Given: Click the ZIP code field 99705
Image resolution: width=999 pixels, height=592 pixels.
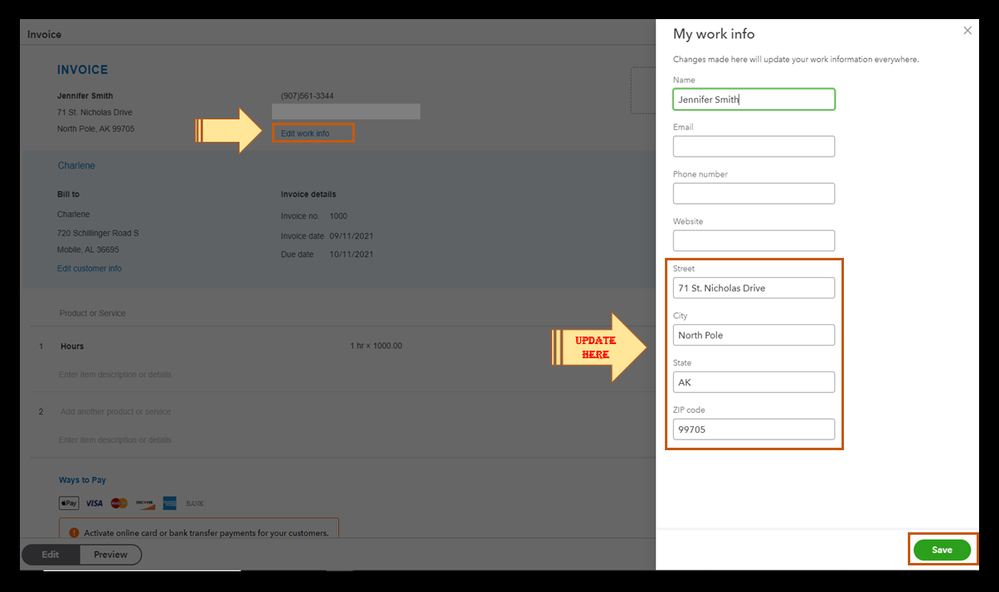Looking at the screenshot, I should [754, 430].
